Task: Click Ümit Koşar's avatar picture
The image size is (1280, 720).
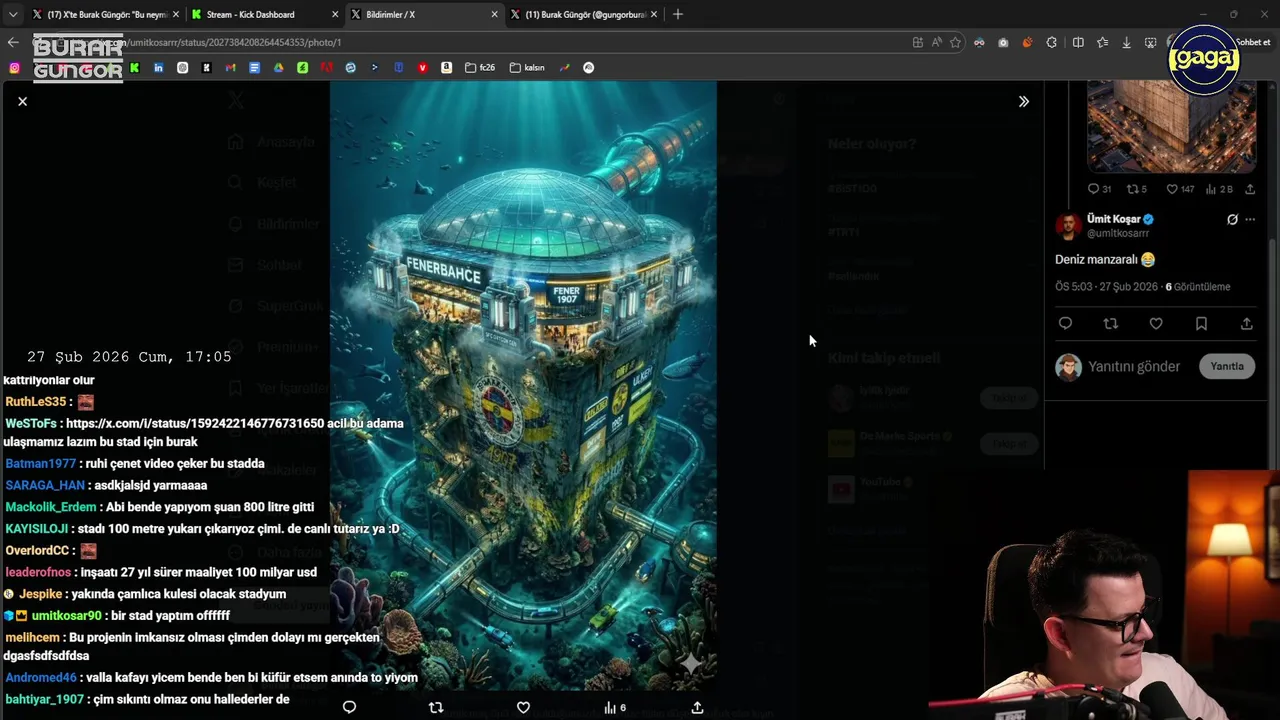Action: [x=1068, y=226]
